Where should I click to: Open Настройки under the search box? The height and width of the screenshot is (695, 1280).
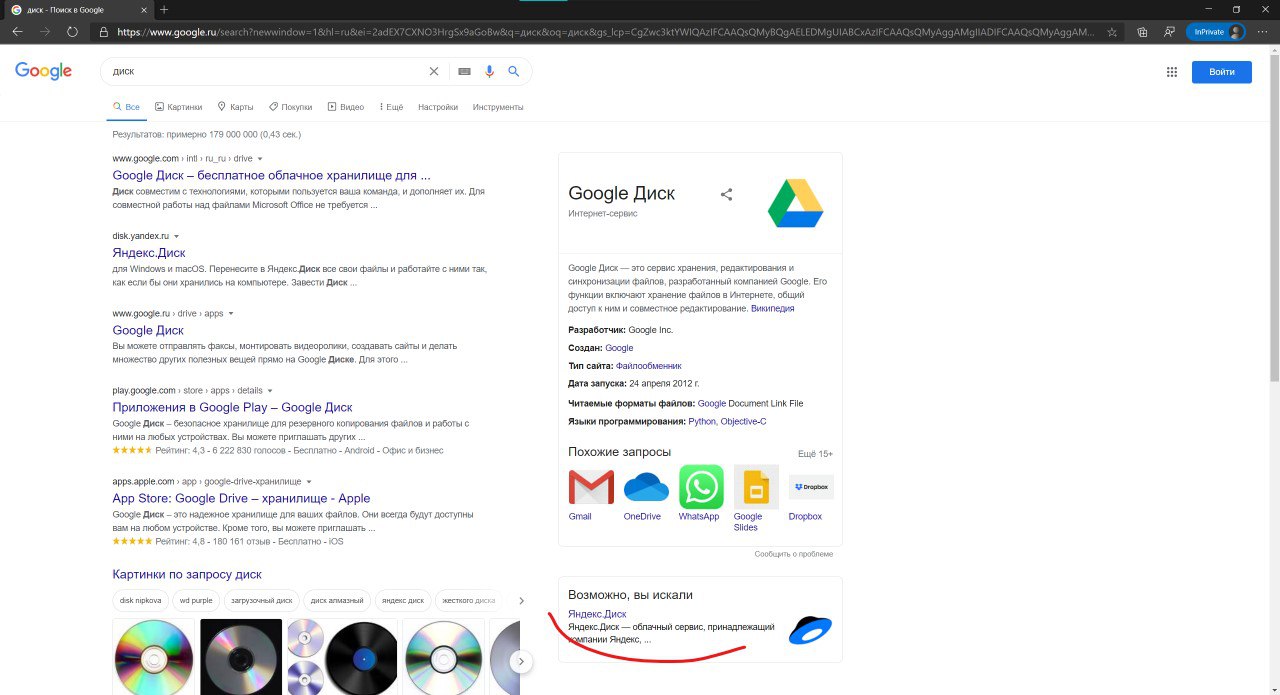438,107
